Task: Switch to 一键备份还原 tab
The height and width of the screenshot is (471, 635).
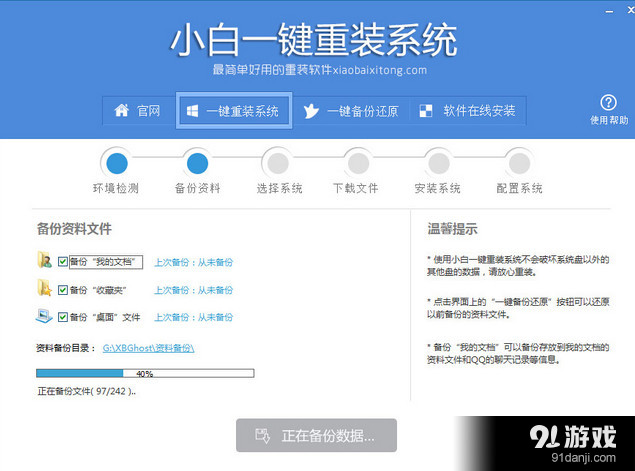Action: [x=351, y=111]
